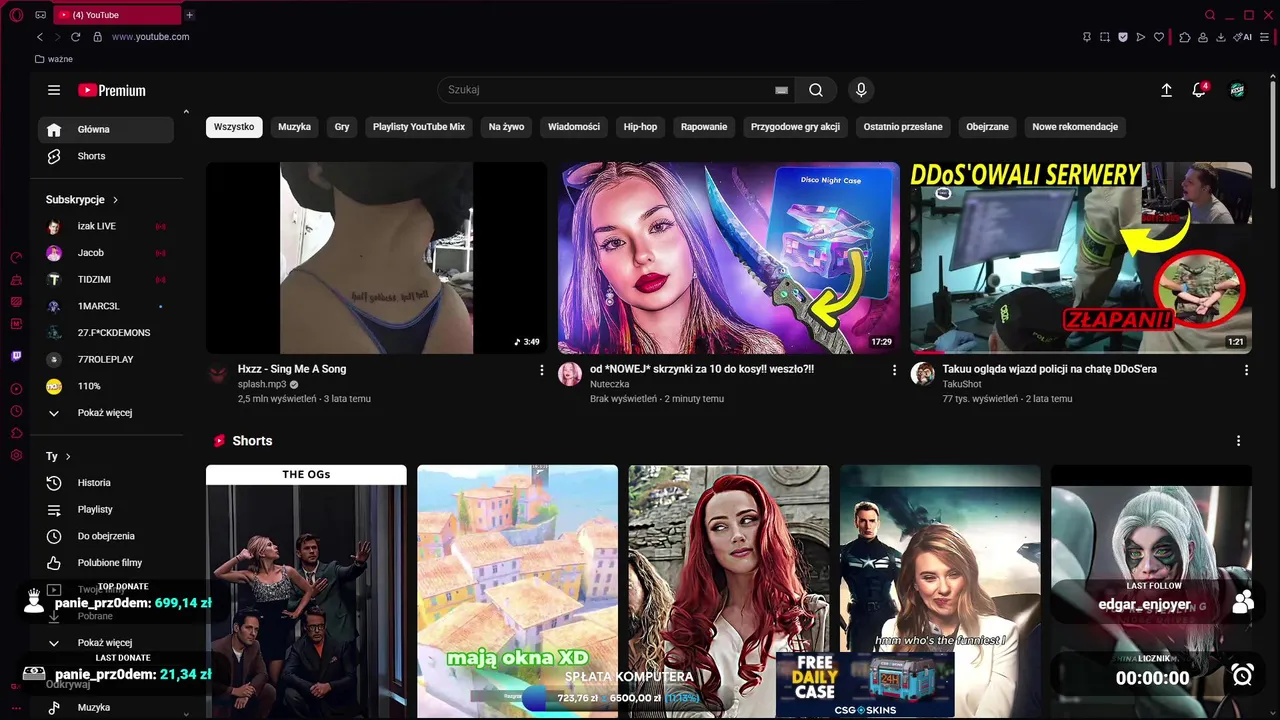Open the ad blocker shield icon

pos(1123,37)
